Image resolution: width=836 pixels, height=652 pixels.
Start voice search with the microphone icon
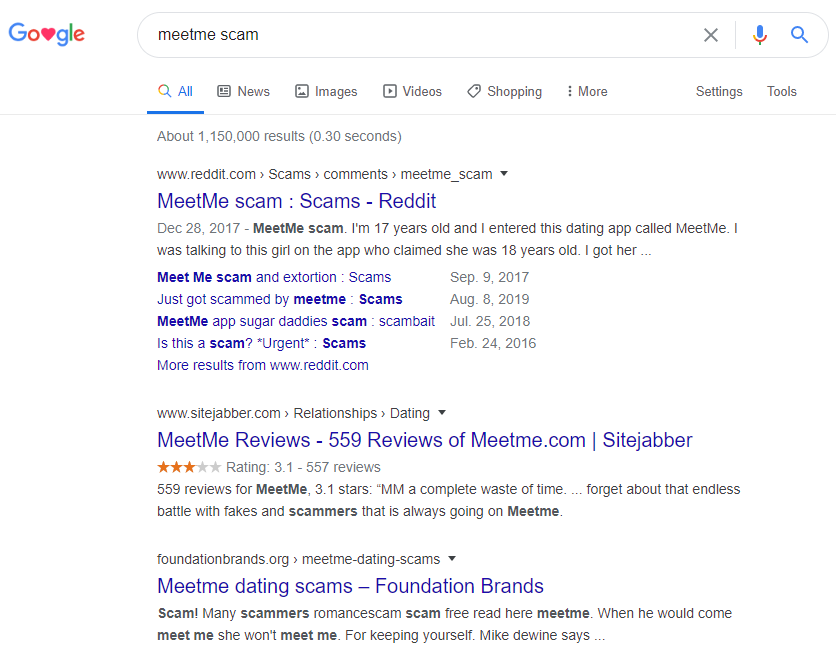pyautogui.click(x=760, y=35)
